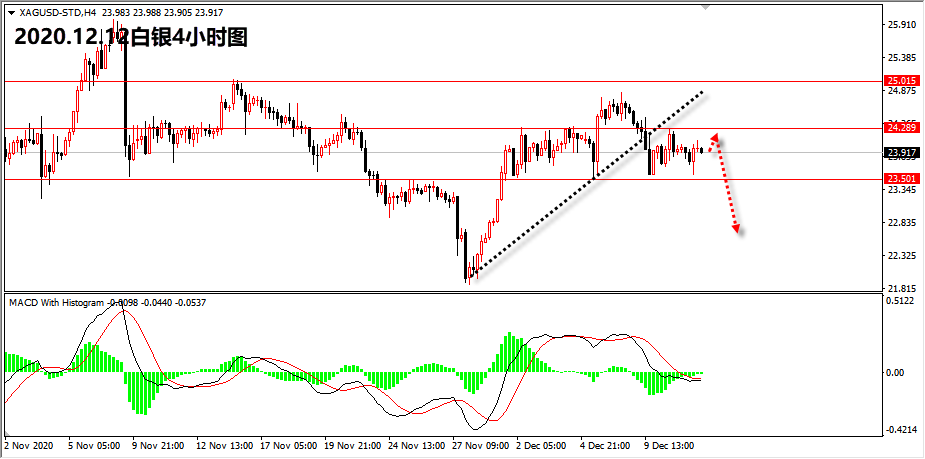Click the 22.325 price axis value
Viewport: 925px width, 459px height.
(x=901, y=256)
